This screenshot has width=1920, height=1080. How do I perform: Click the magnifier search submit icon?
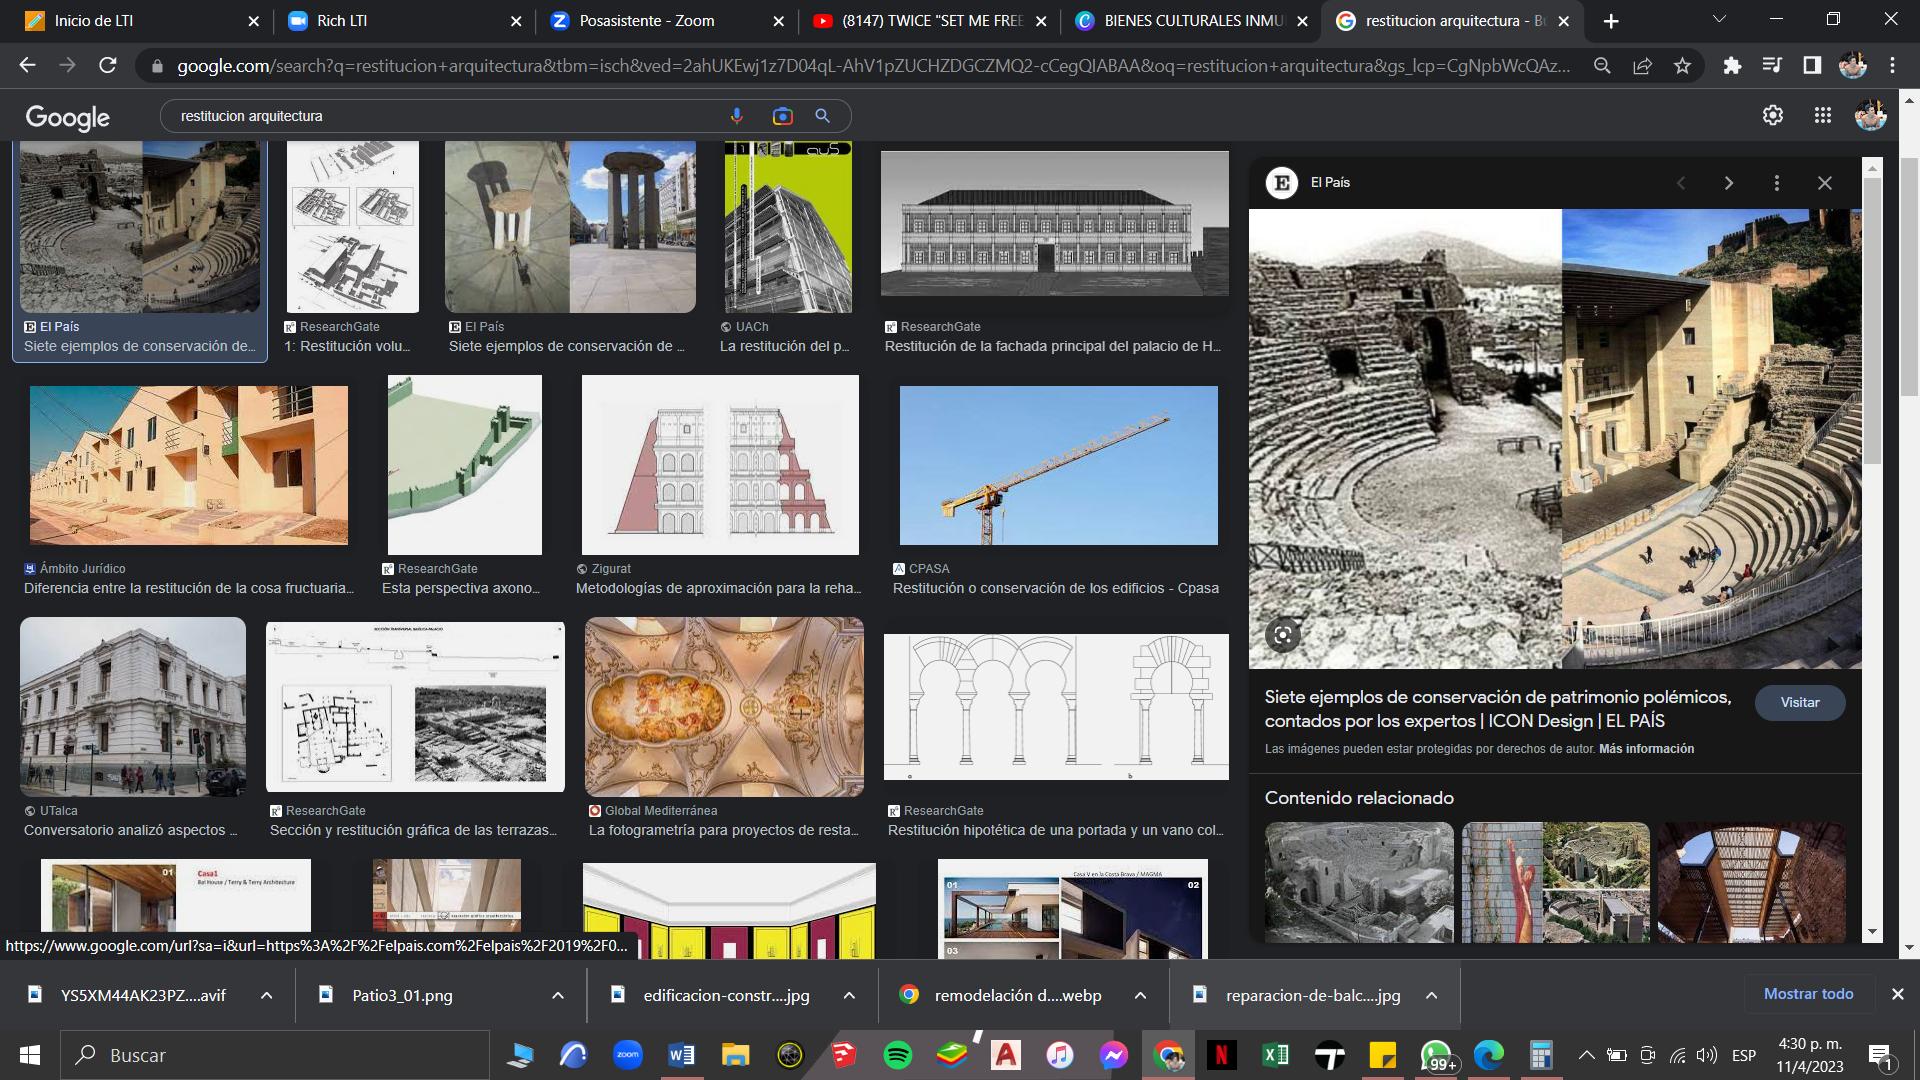pos(822,116)
